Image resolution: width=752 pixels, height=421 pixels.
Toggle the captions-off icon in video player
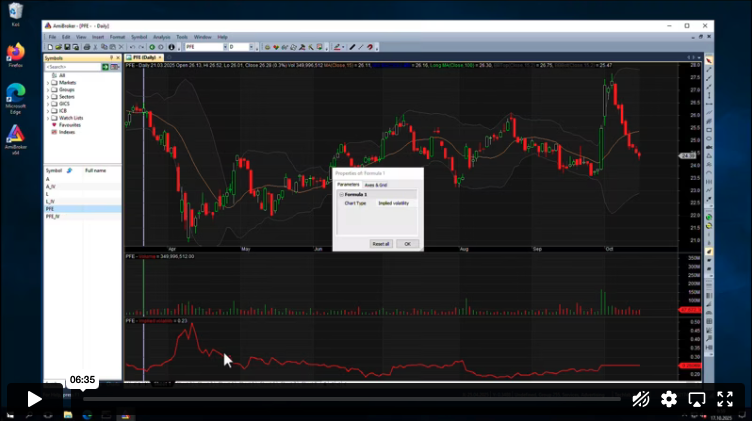(x=640, y=399)
